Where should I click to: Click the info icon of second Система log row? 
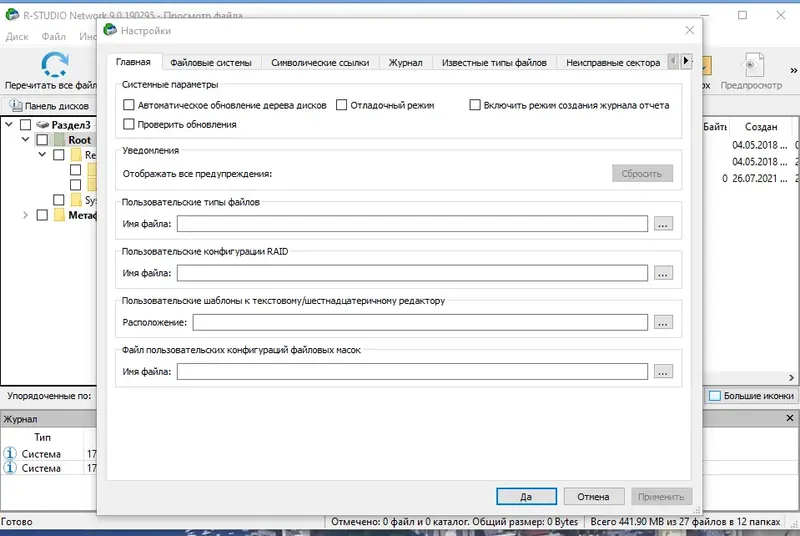coord(10,467)
